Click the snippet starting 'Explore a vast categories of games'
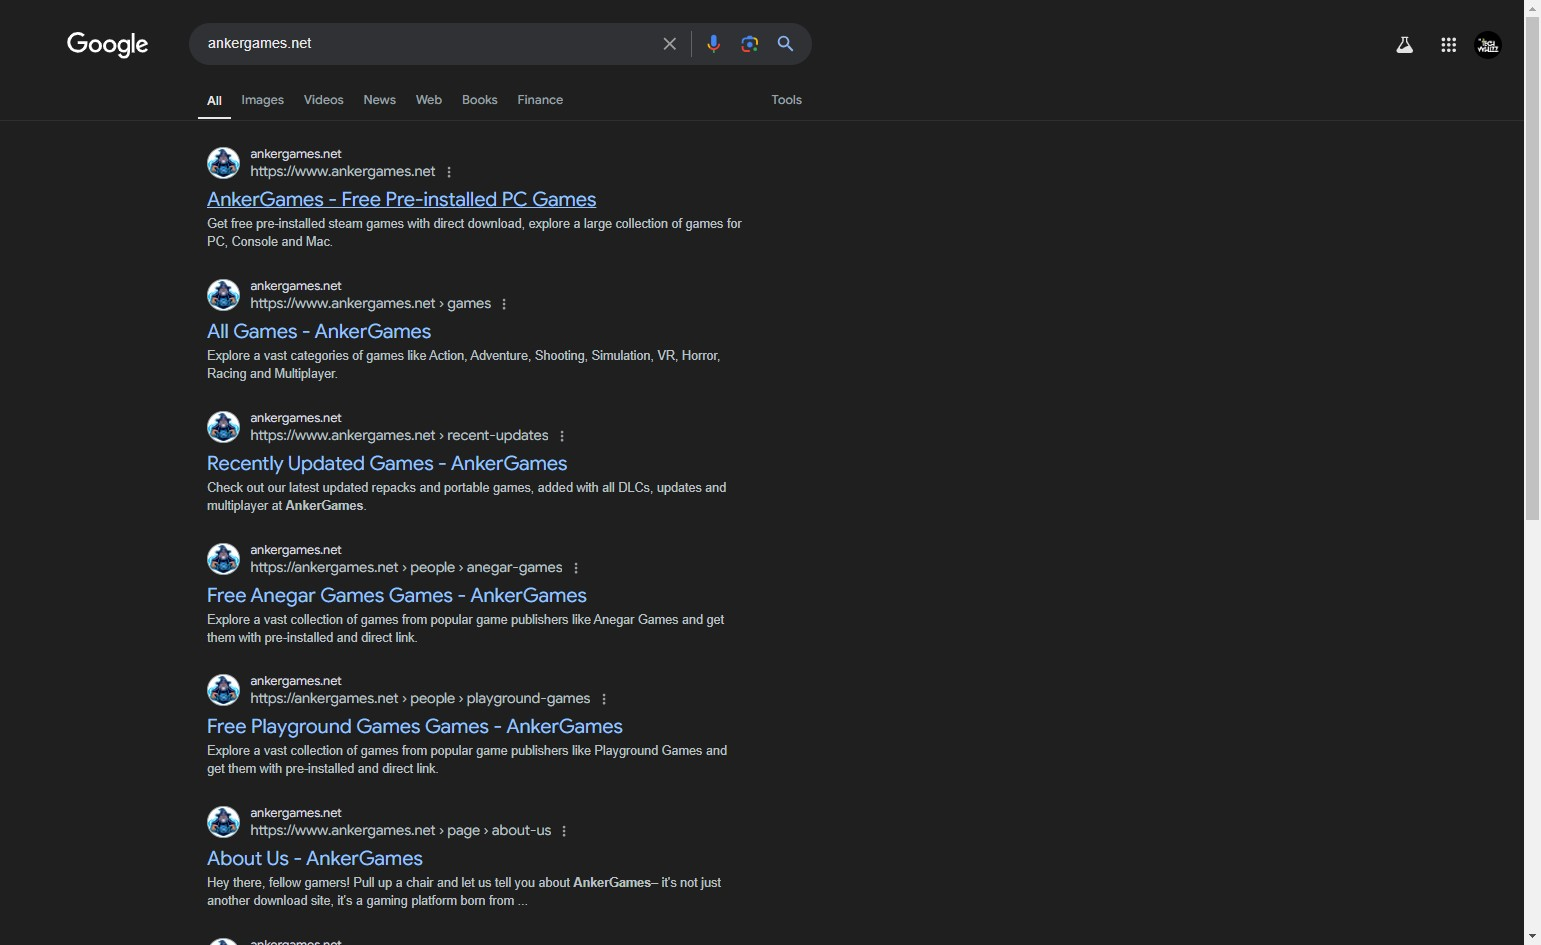The height and width of the screenshot is (945, 1541). click(x=463, y=365)
